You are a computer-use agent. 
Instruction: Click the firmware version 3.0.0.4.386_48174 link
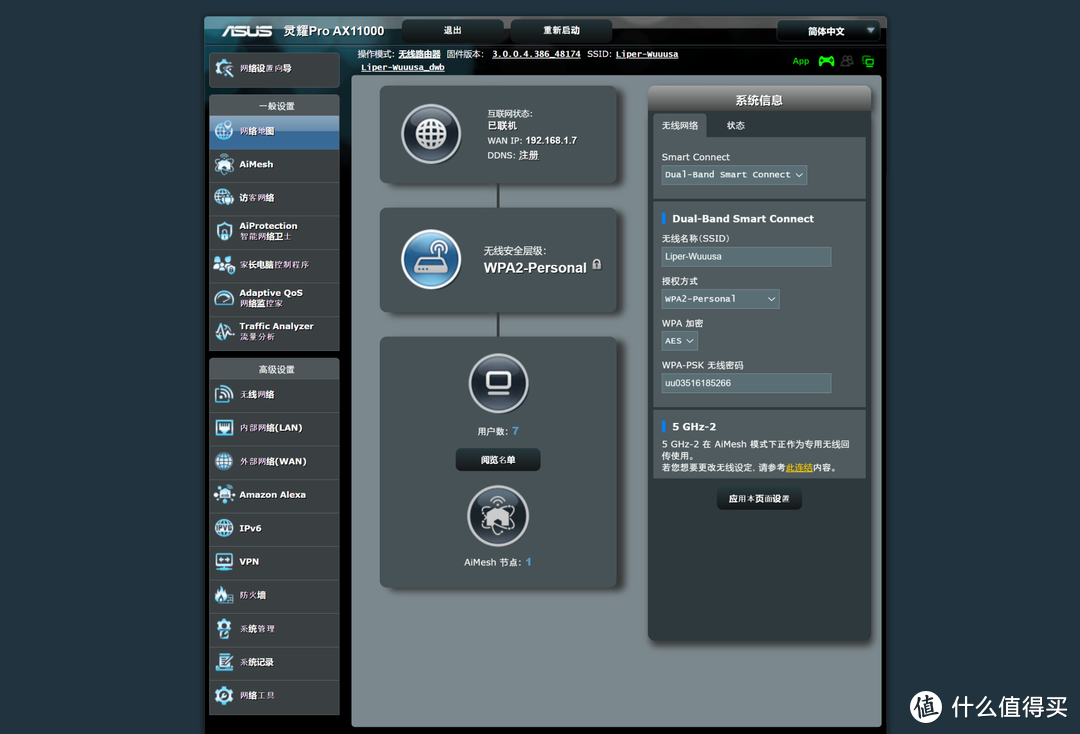(536, 54)
